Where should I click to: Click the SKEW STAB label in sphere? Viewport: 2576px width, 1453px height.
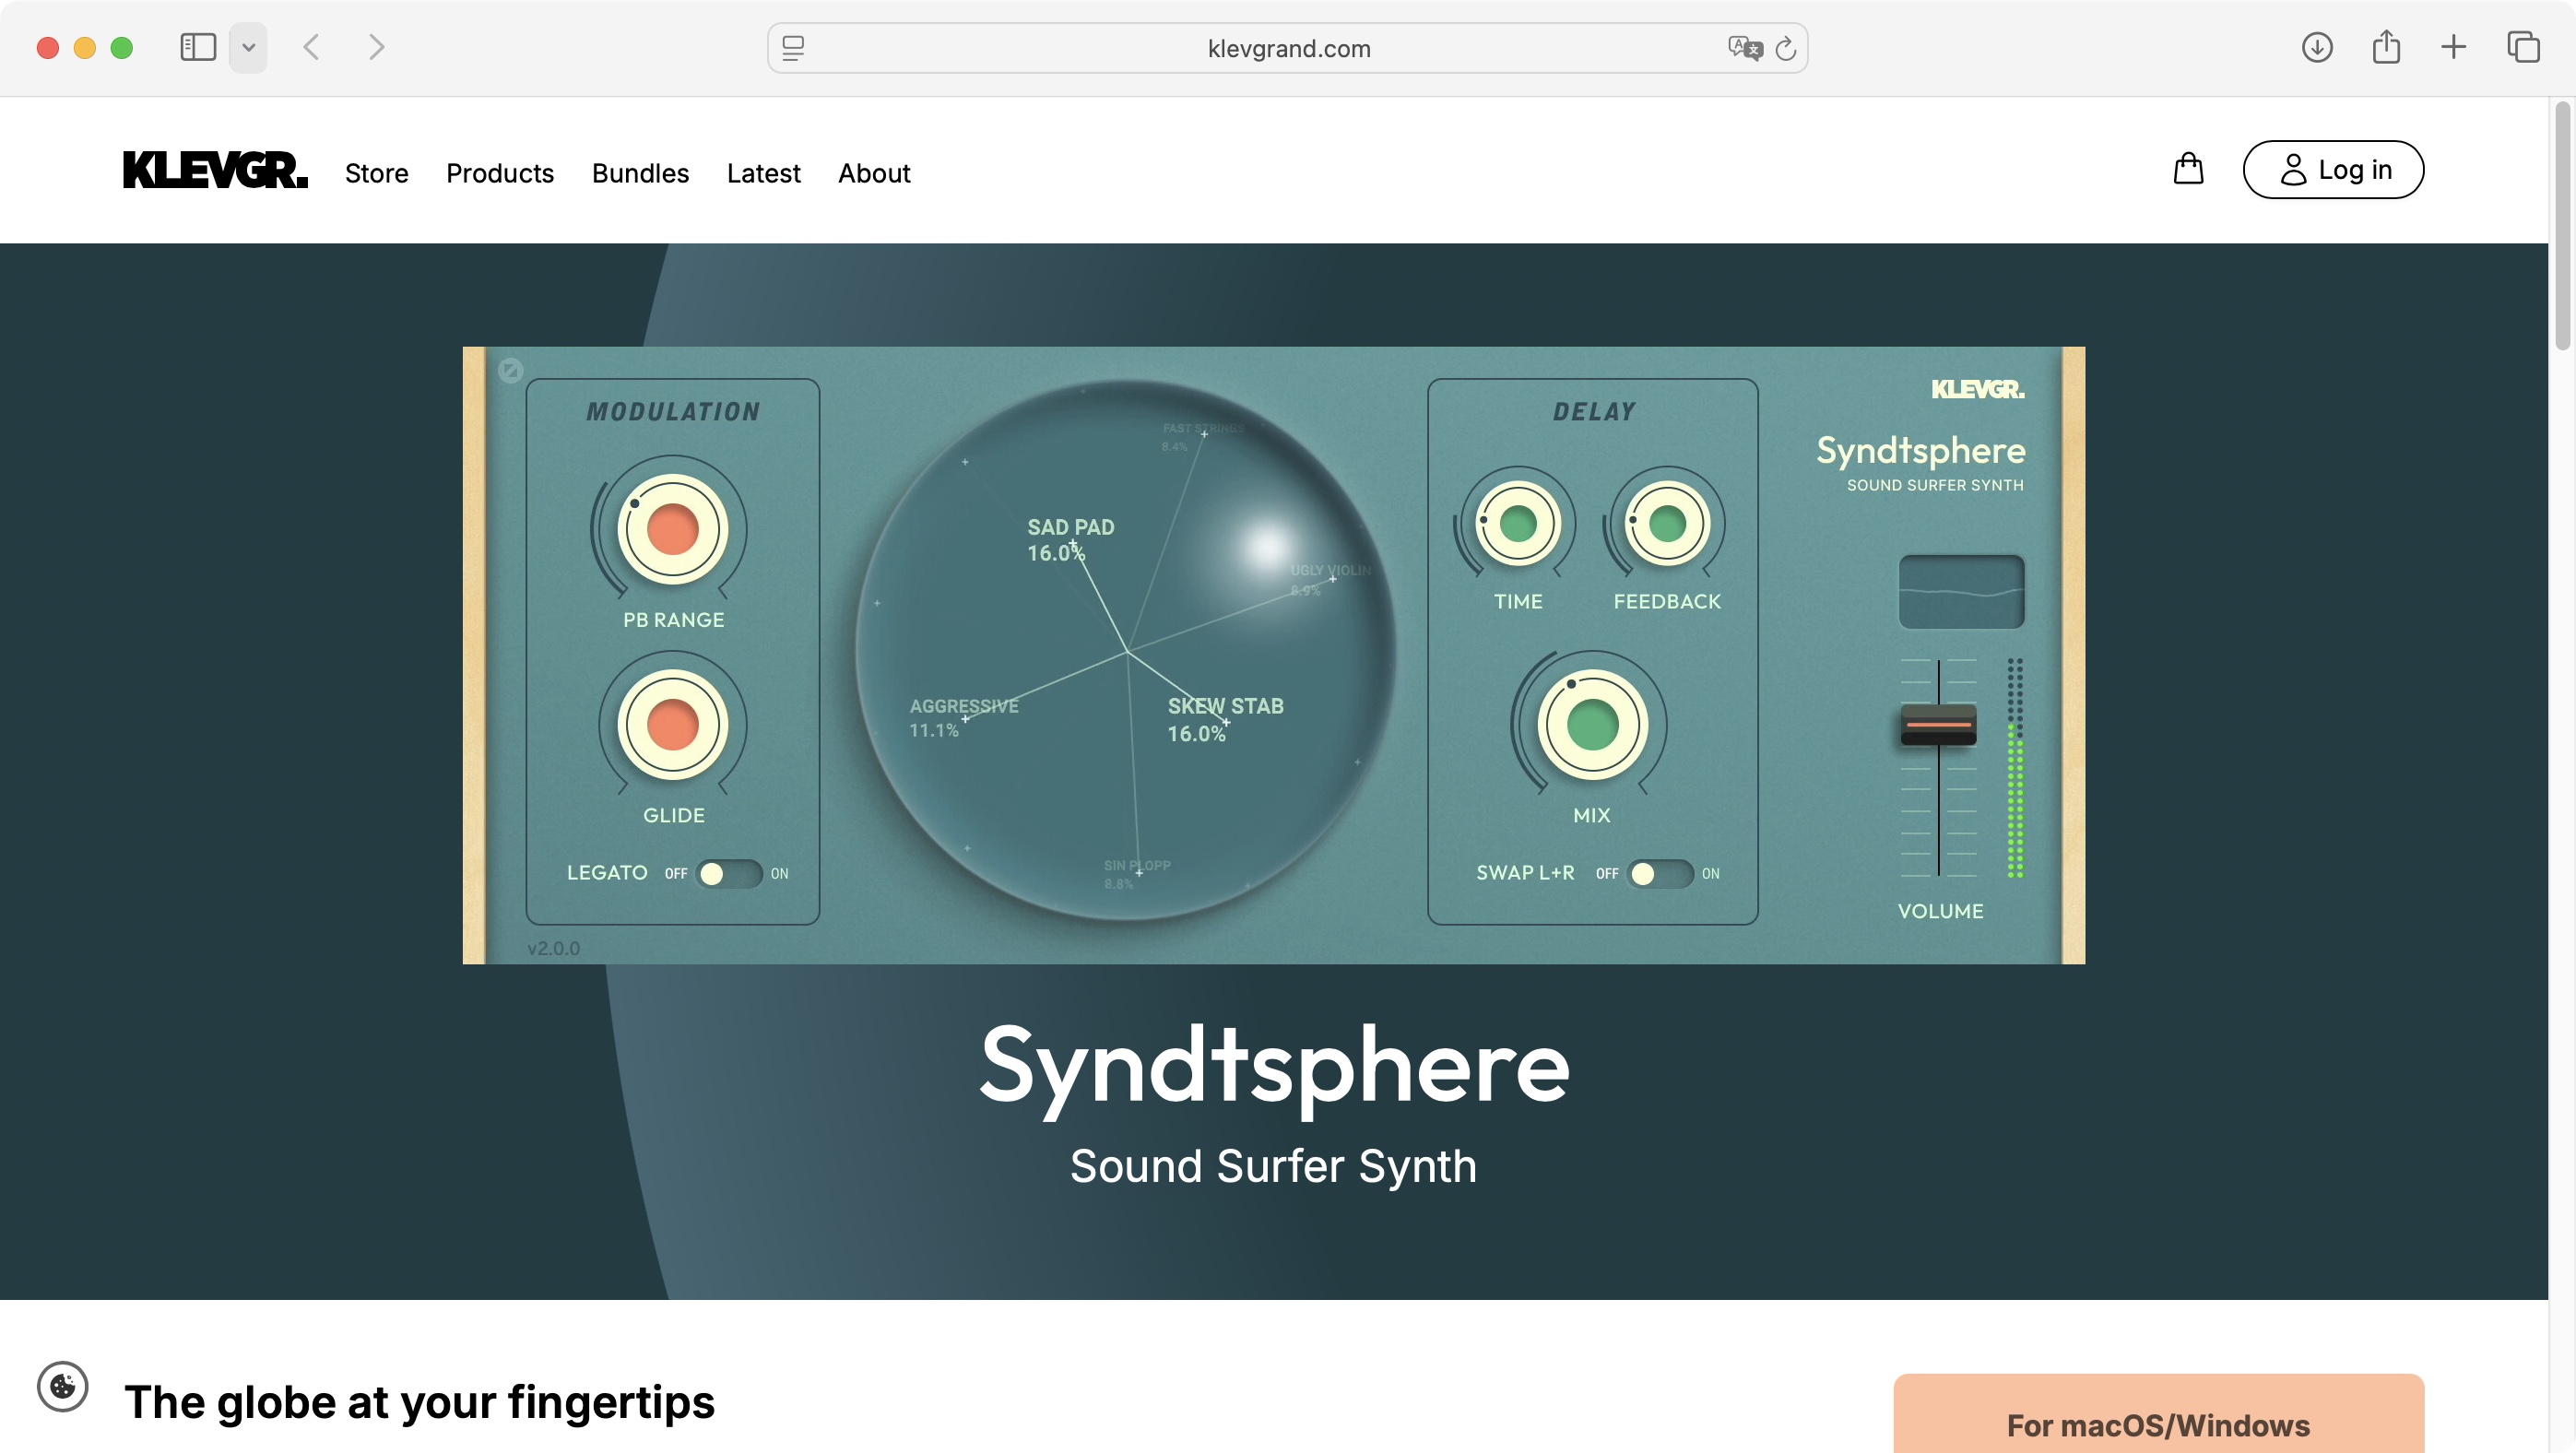(1225, 706)
